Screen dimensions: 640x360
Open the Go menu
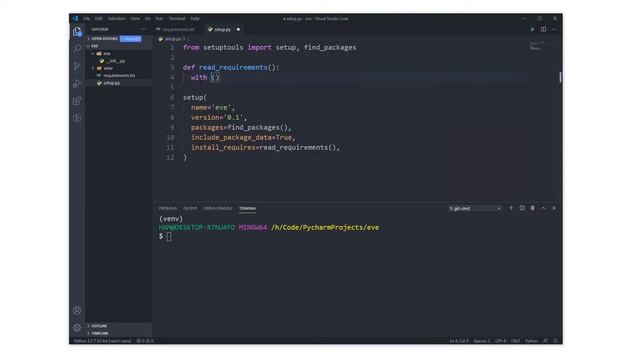pyautogui.click(x=148, y=18)
